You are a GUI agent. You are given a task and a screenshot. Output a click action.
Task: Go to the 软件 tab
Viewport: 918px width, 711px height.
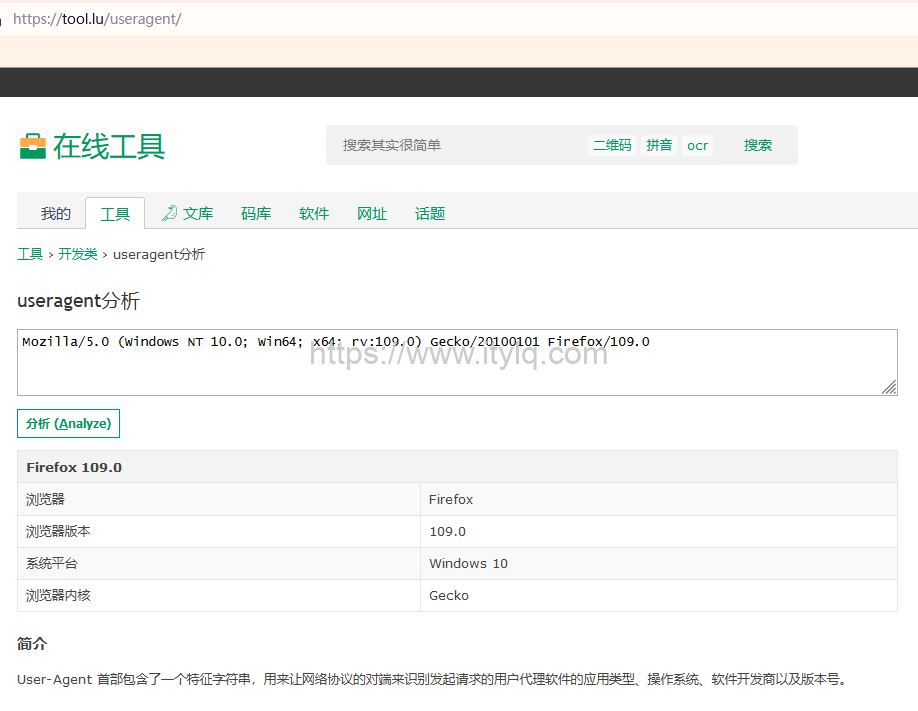[314, 213]
